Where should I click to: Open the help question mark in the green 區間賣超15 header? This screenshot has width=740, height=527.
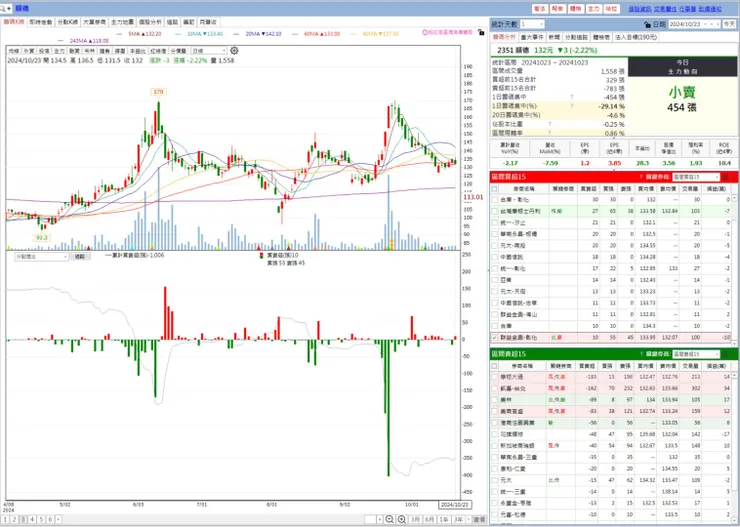coord(641,354)
